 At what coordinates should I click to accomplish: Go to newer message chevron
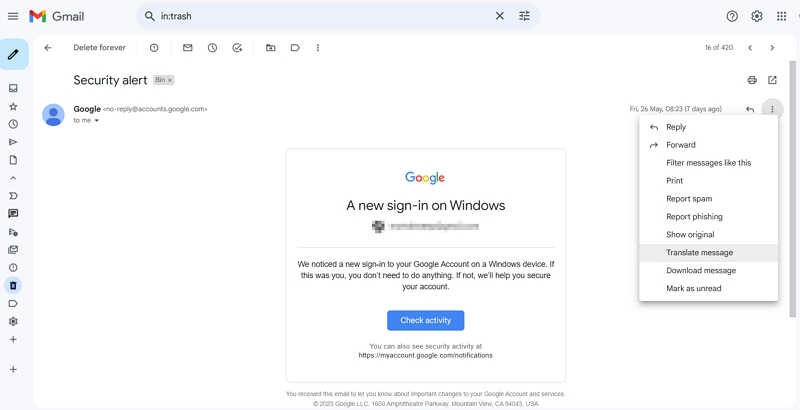pos(750,48)
